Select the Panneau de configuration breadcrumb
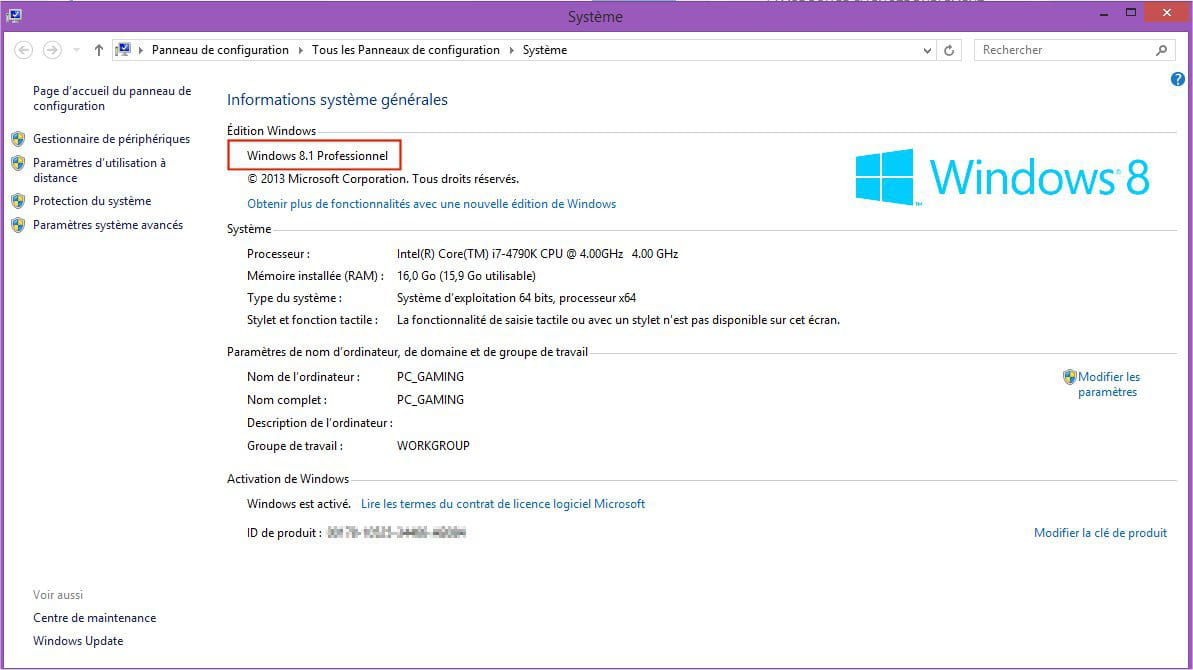 click(x=220, y=50)
